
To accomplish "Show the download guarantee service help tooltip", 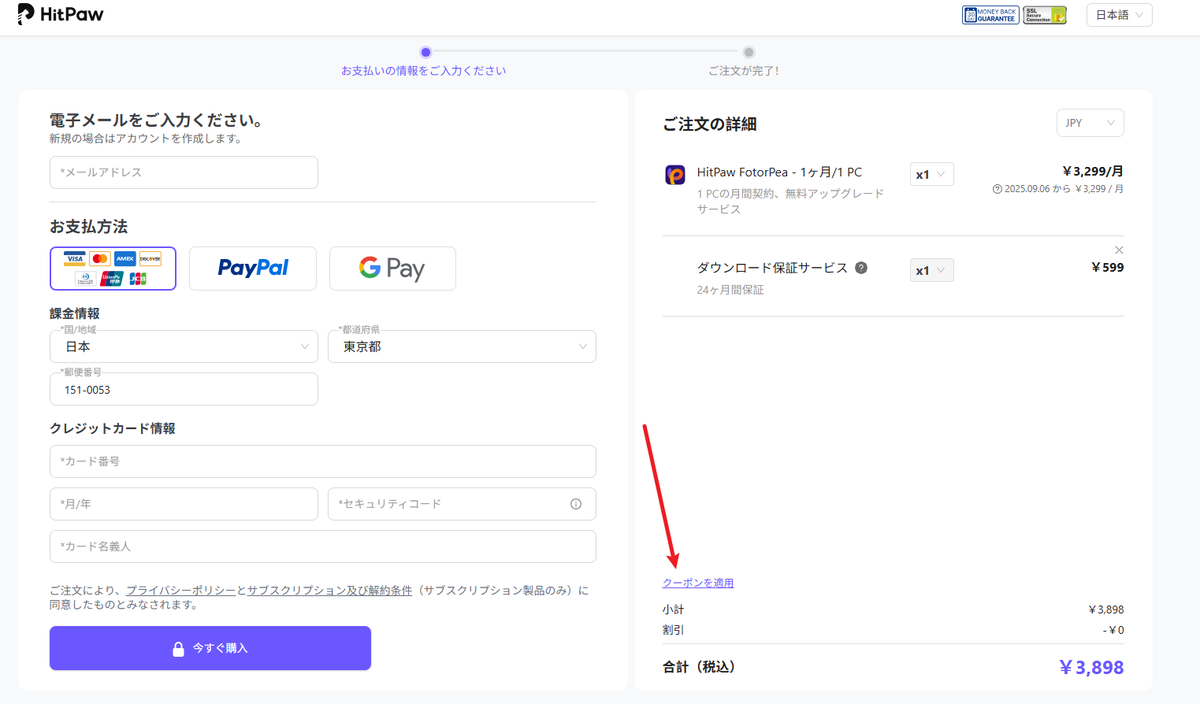I will pos(861,268).
